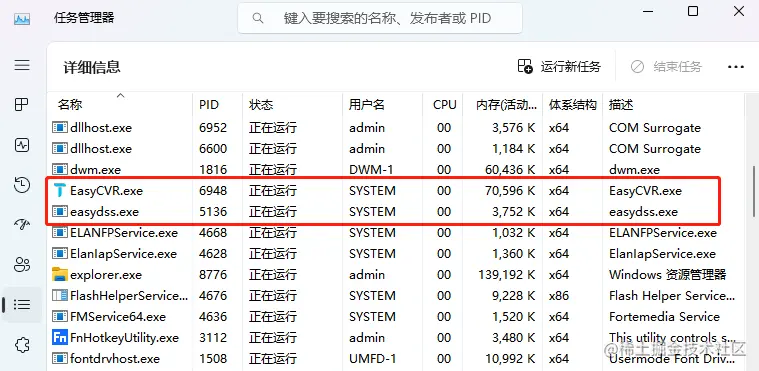Click memory value 60,436 K
Image resolution: width=759 pixels, height=371 pixels.
pyautogui.click(x=510, y=170)
